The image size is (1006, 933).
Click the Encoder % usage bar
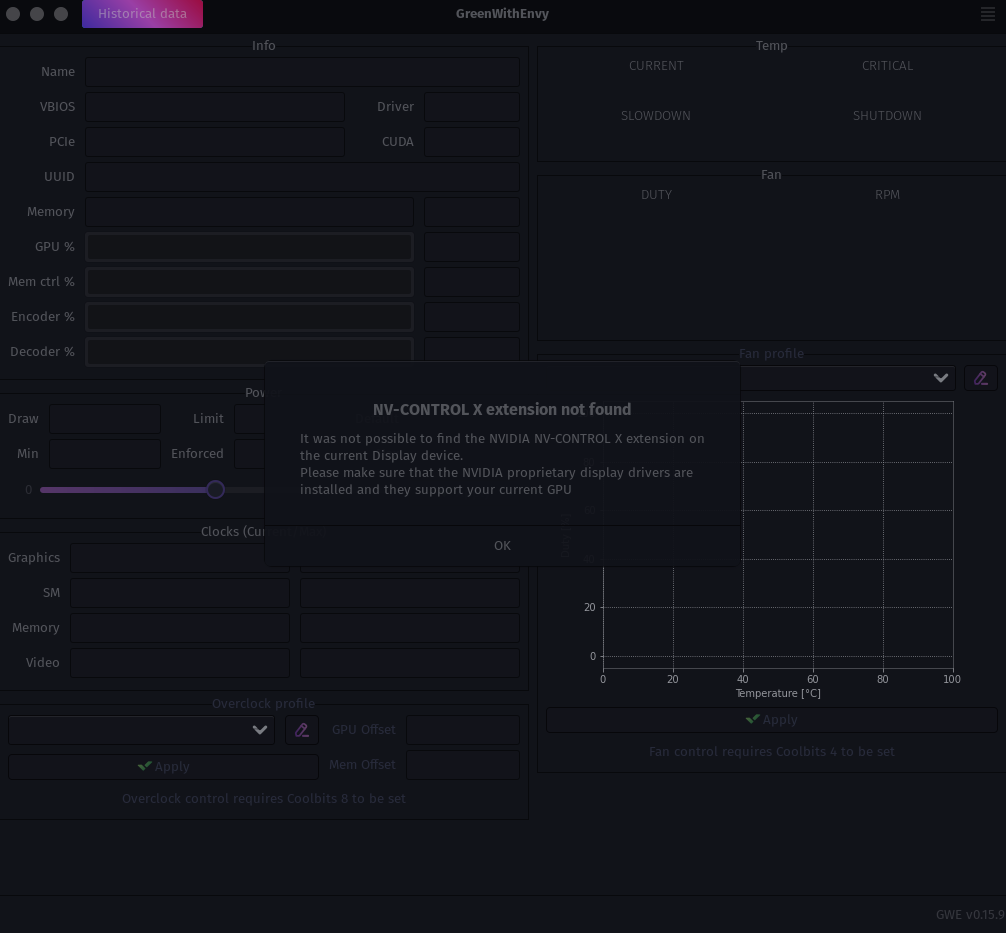pyautogui.click(x=250, y=317)
